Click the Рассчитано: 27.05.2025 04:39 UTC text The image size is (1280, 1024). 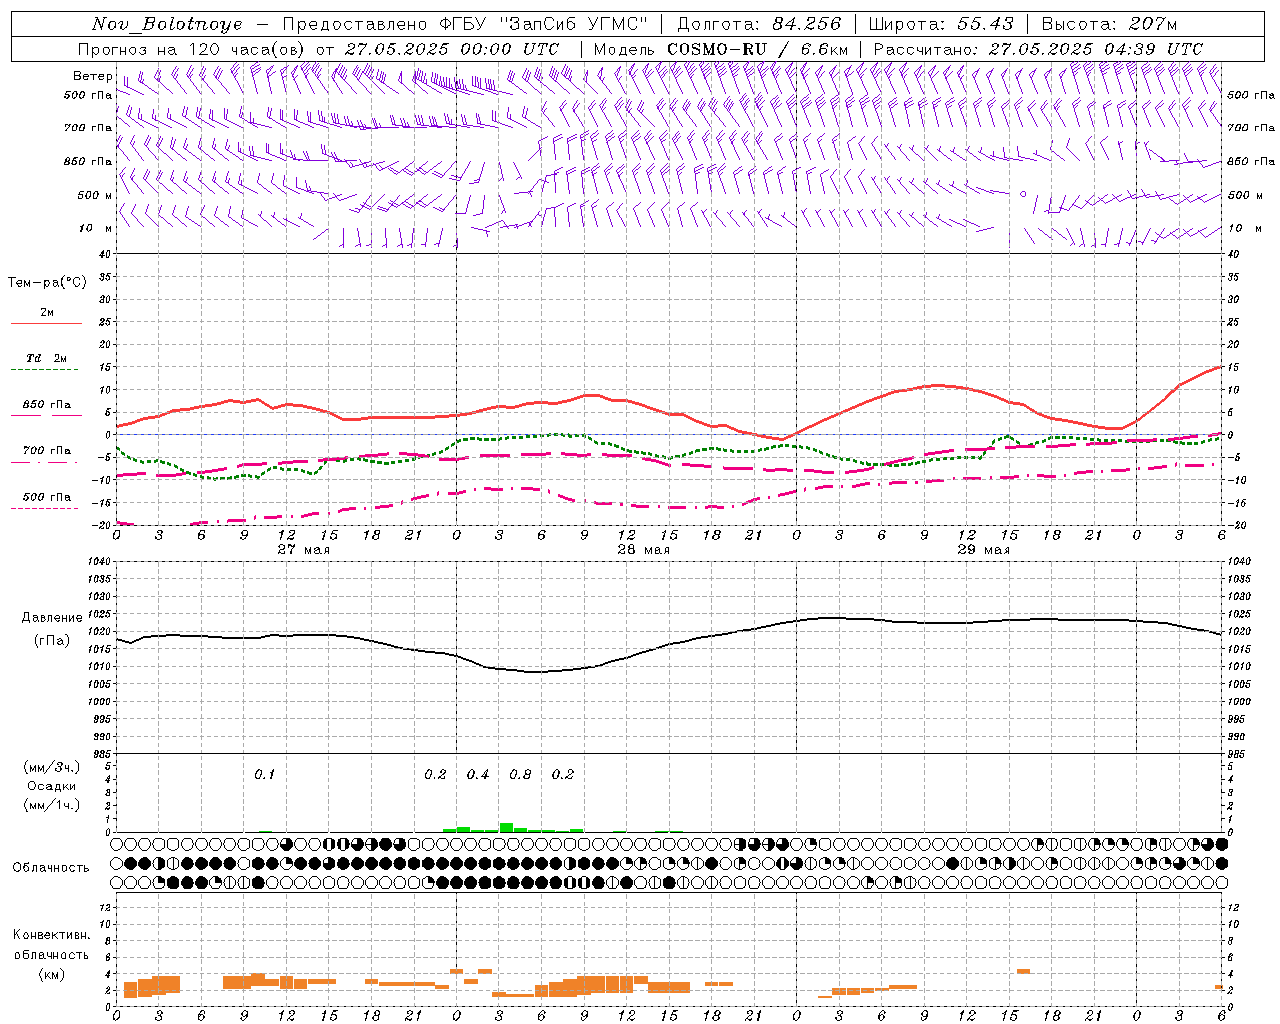[1038, 49]
